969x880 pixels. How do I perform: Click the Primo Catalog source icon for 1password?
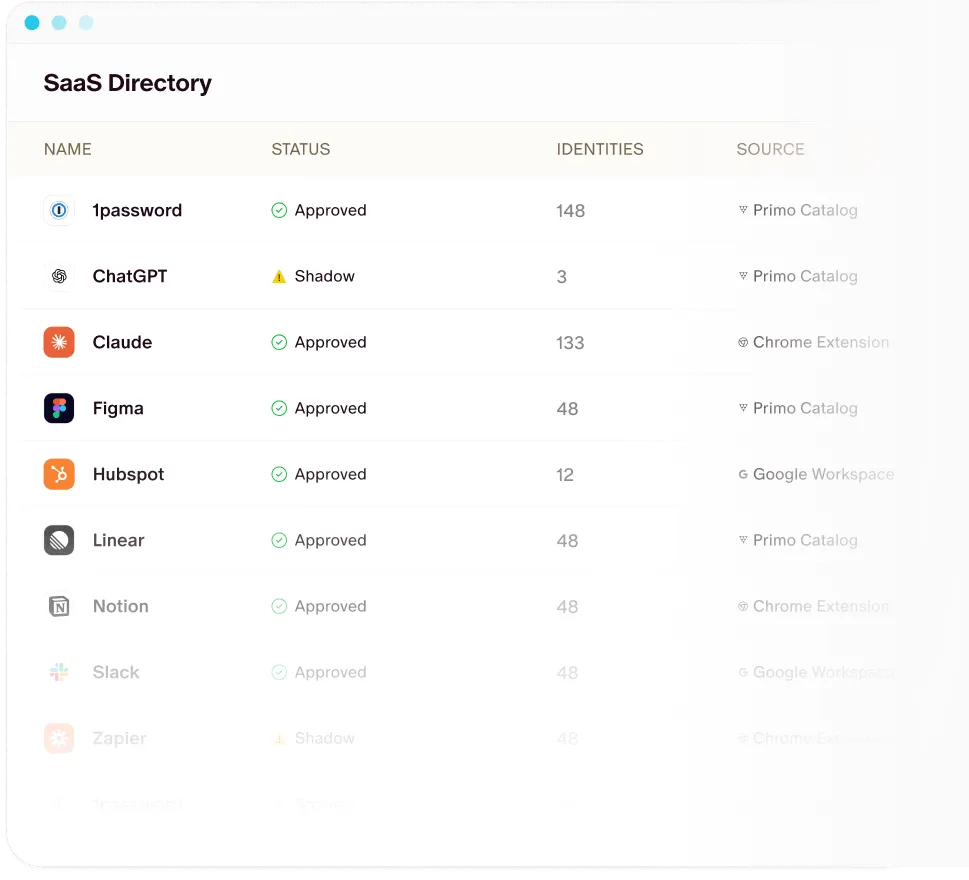[743, 210]
